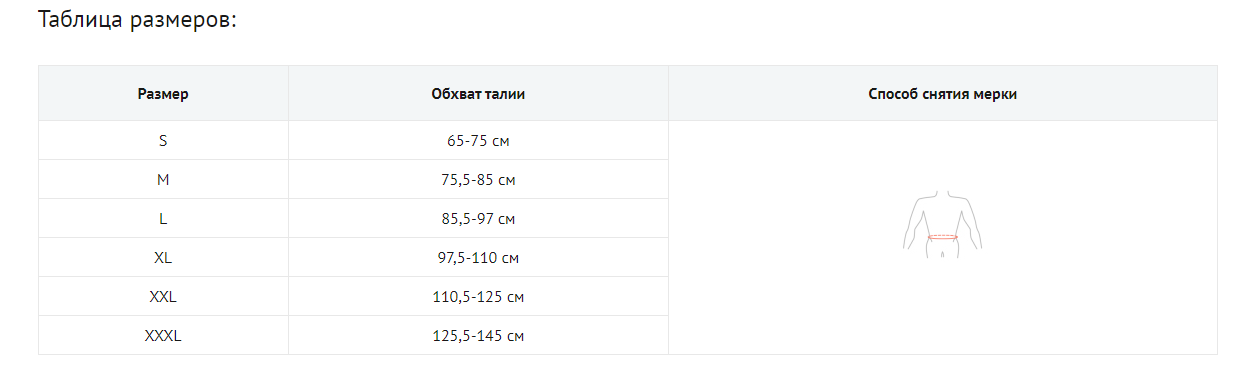Click the 75,5-85 см waist value

478,180
